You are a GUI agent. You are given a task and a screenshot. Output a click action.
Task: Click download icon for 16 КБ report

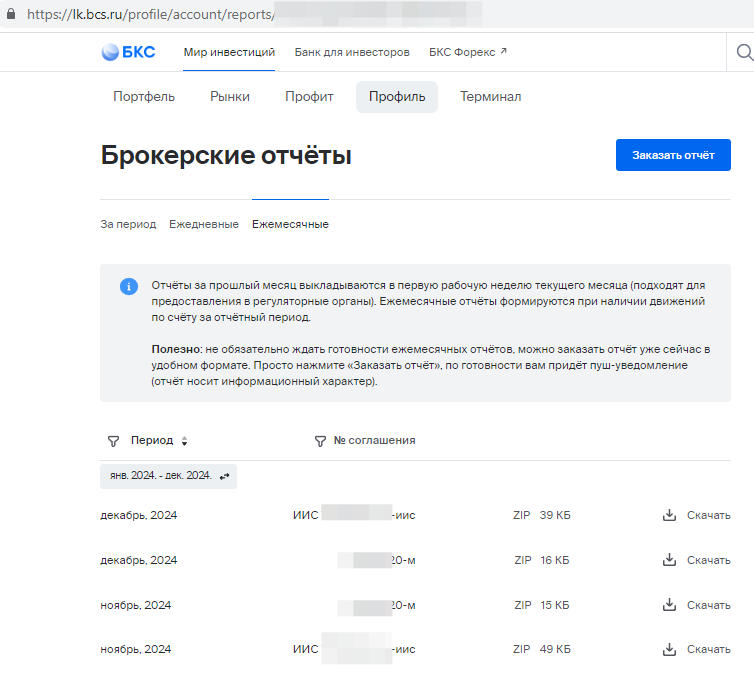[x=669, y=560]
